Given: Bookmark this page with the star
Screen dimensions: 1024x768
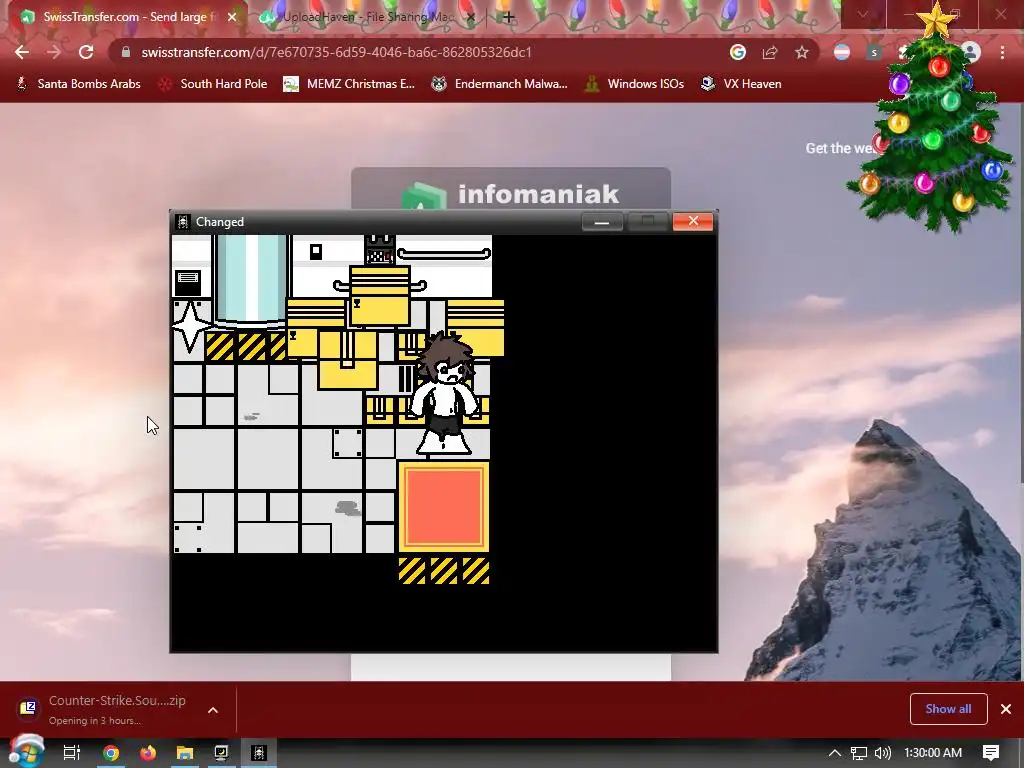Looking at the screenshot, I should click(x=802, y=52).
